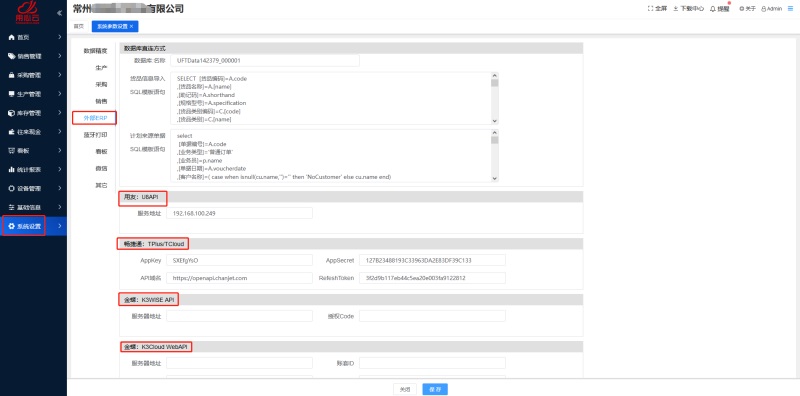
Task: Click the down arrow of 货品信息导入 textarea scrollbar
Action: tap(494, 121)
